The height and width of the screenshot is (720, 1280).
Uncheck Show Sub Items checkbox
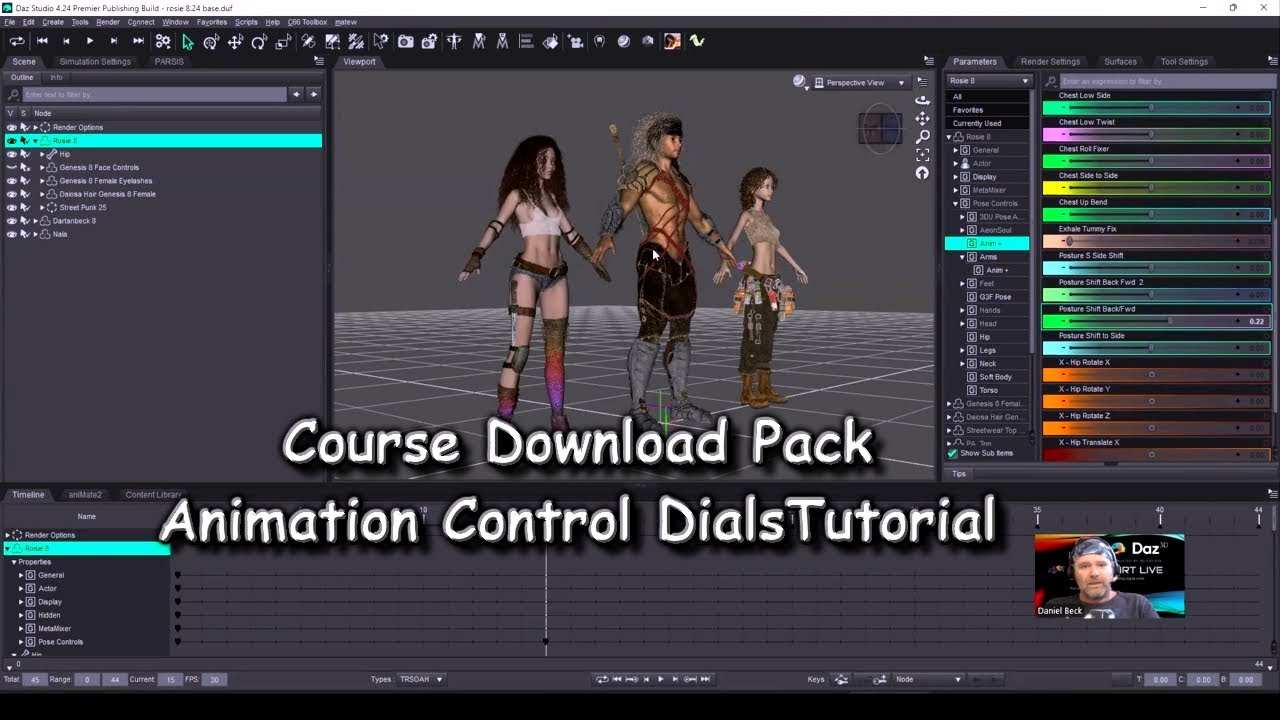(x=952, y=453)
